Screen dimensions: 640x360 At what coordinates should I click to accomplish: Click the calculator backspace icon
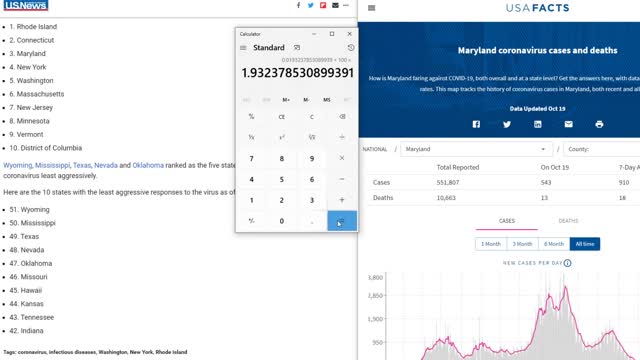(342, 117)
